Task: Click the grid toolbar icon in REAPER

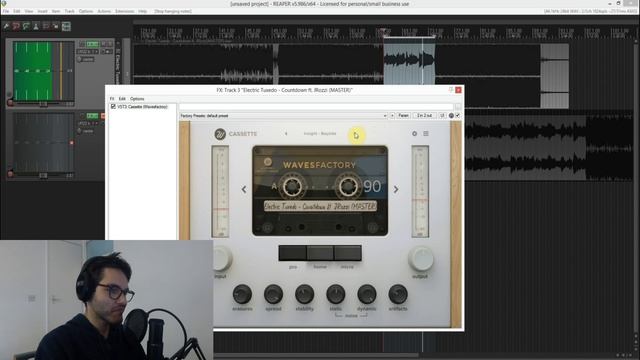Action: [66, 27]
